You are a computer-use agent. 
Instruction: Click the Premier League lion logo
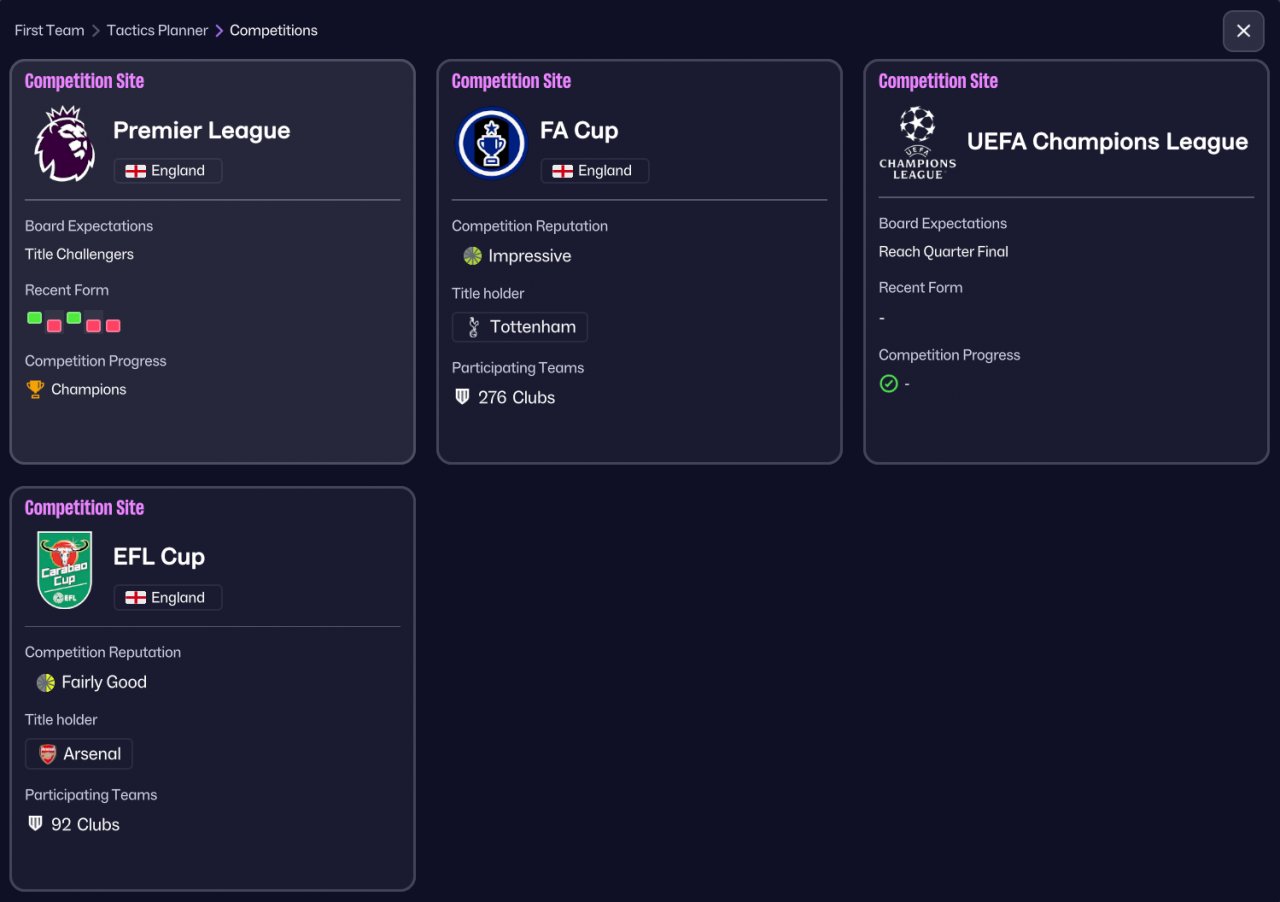point(64,144)
